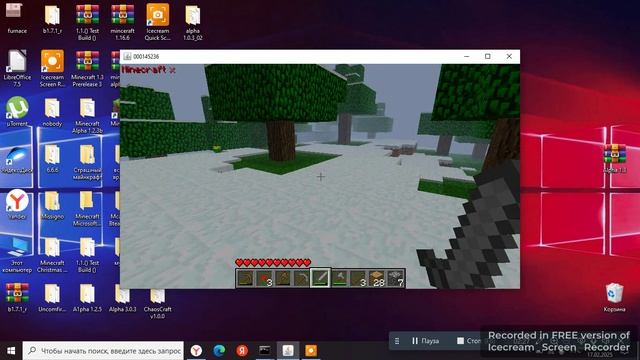Open the 6.6.6 folder
The height and width of the screenshot is (360, 640).
52,158
